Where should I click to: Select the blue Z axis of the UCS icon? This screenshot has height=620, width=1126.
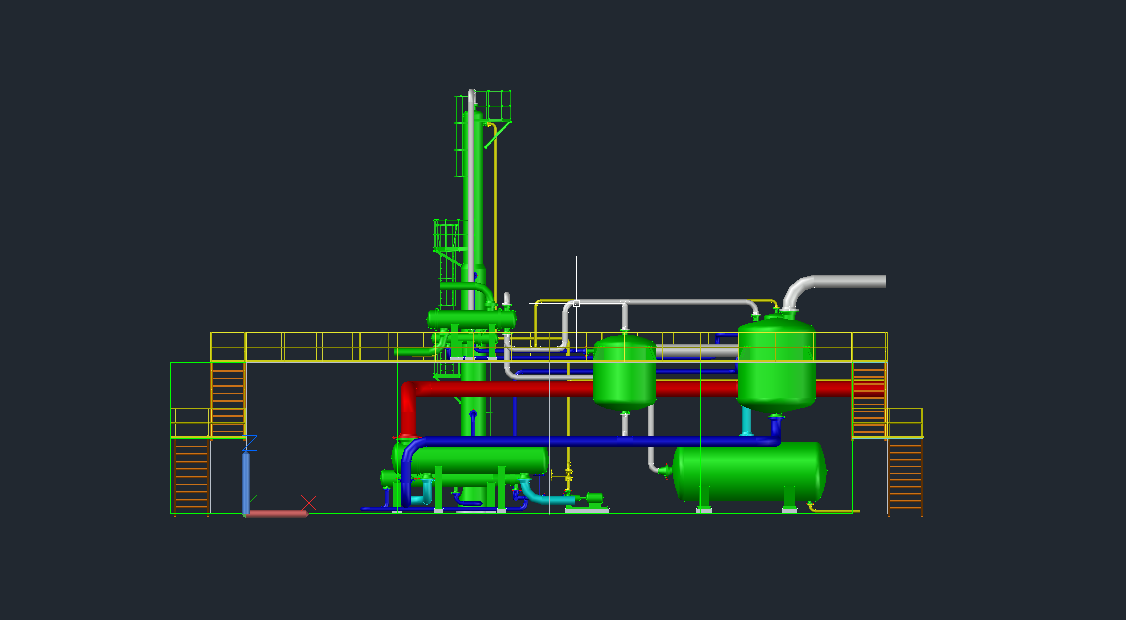click(246, 483)
